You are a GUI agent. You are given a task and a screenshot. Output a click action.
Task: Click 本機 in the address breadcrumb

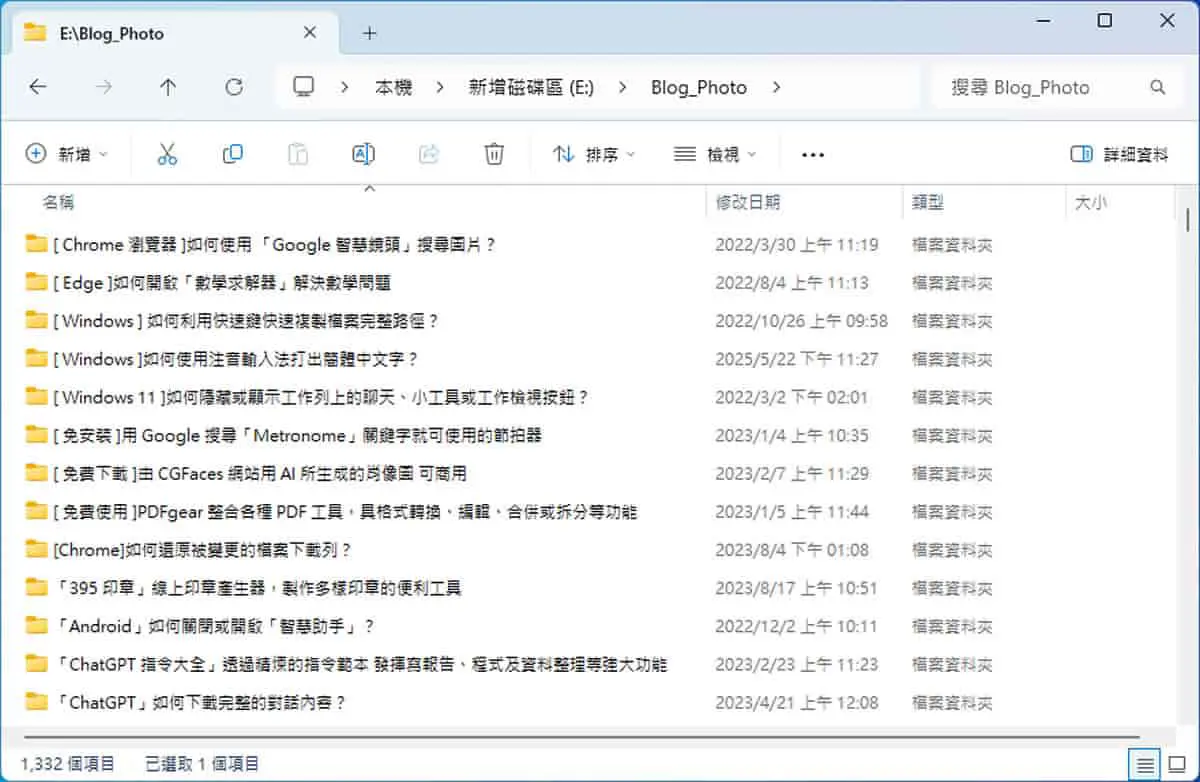pyautogui.click(x=393, y=87)
